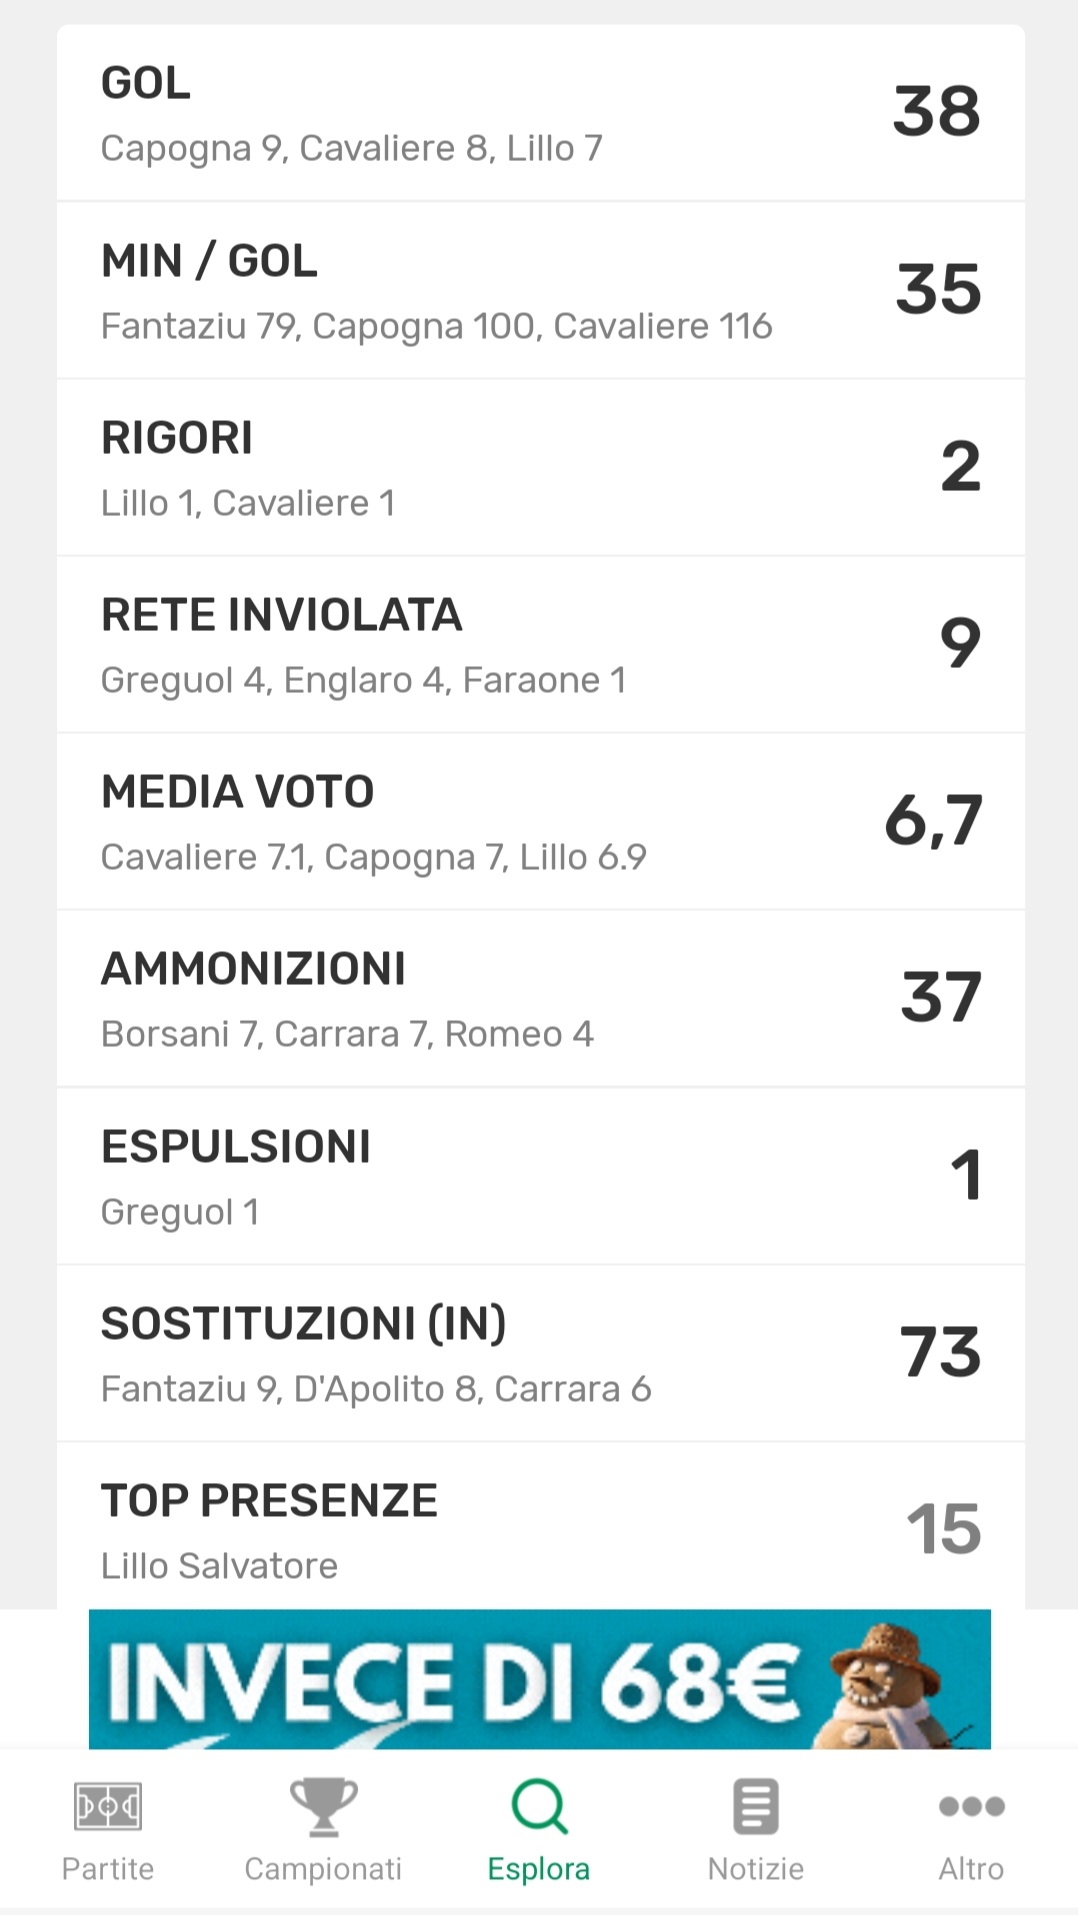The width and height of the screenshot is (1078, 1915).
Task: Select the Campionati tab label
Action: pos(323,1868)
